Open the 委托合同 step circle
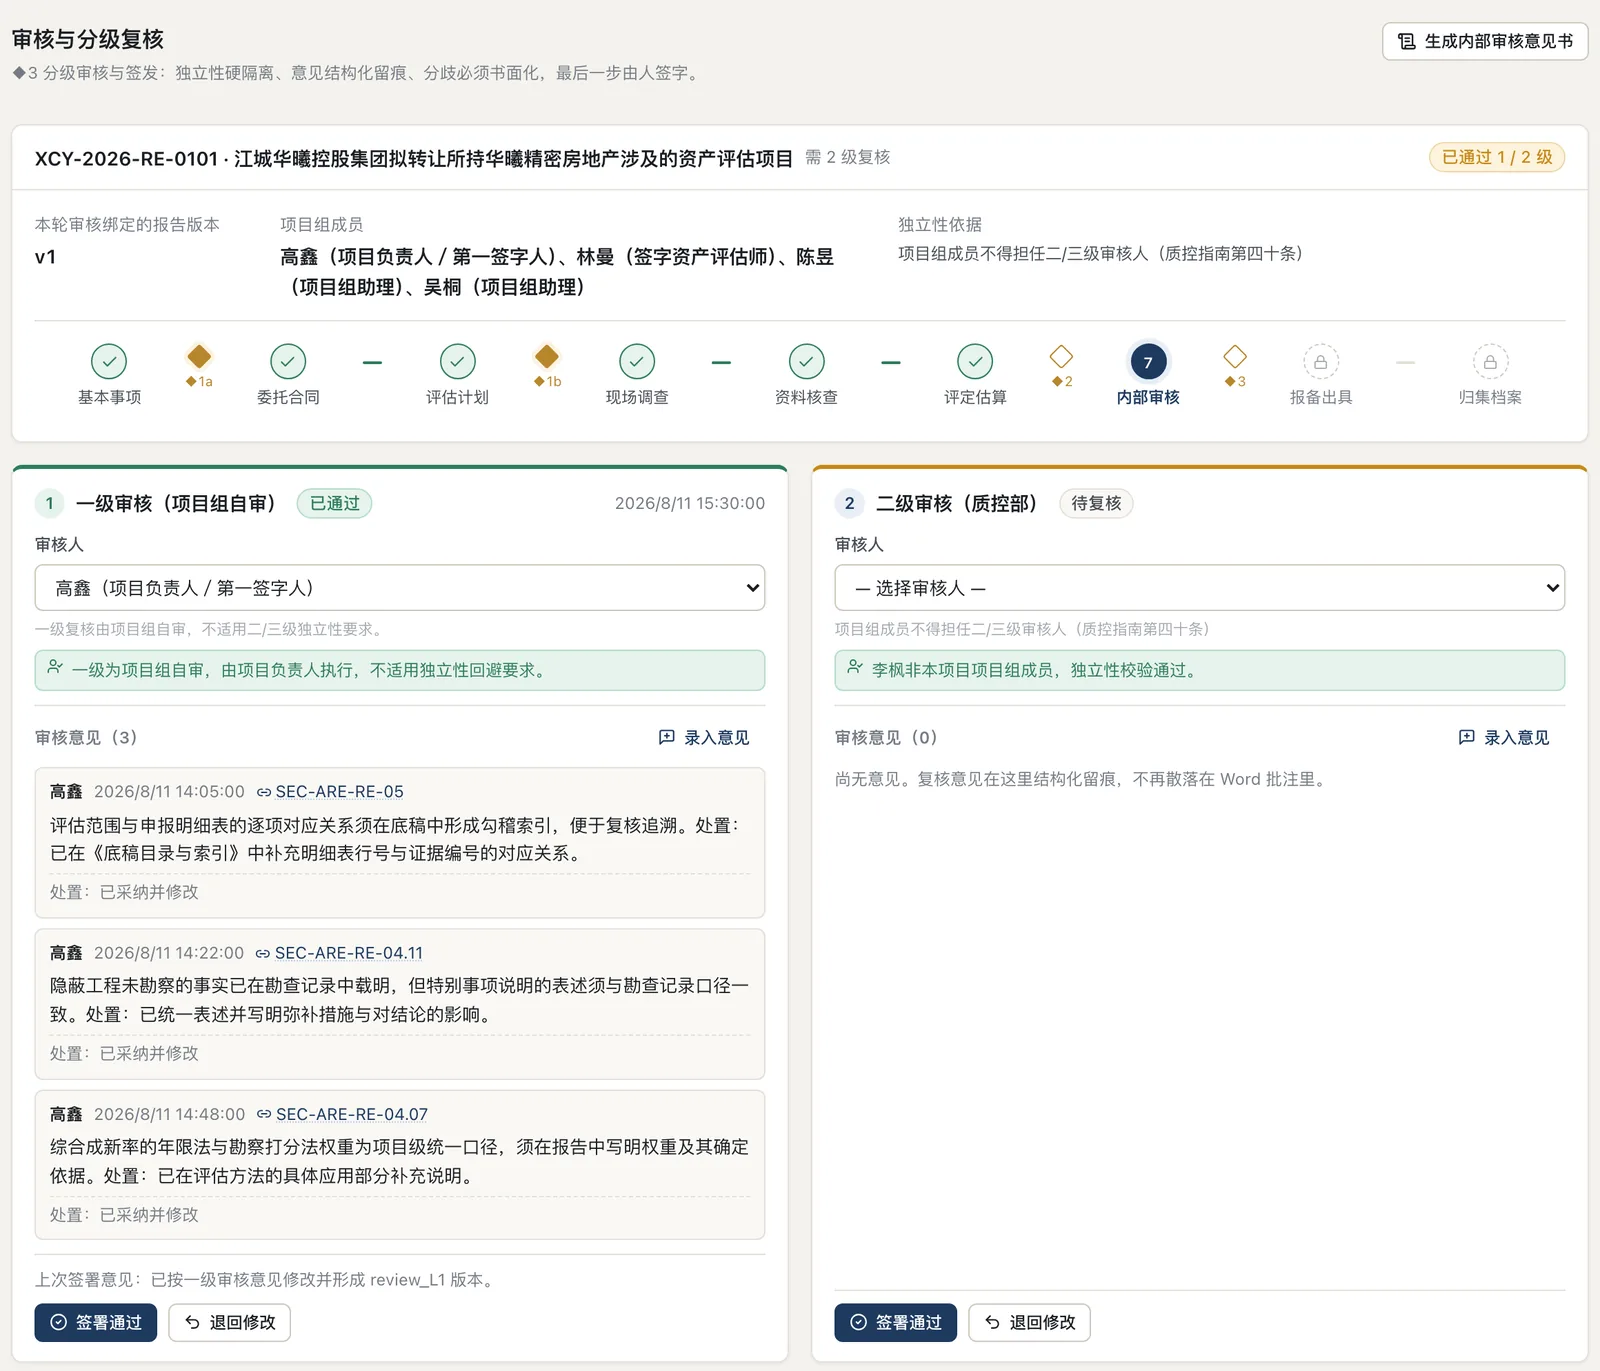Screen dimensions: 1600x1371 tap(288, 361)
